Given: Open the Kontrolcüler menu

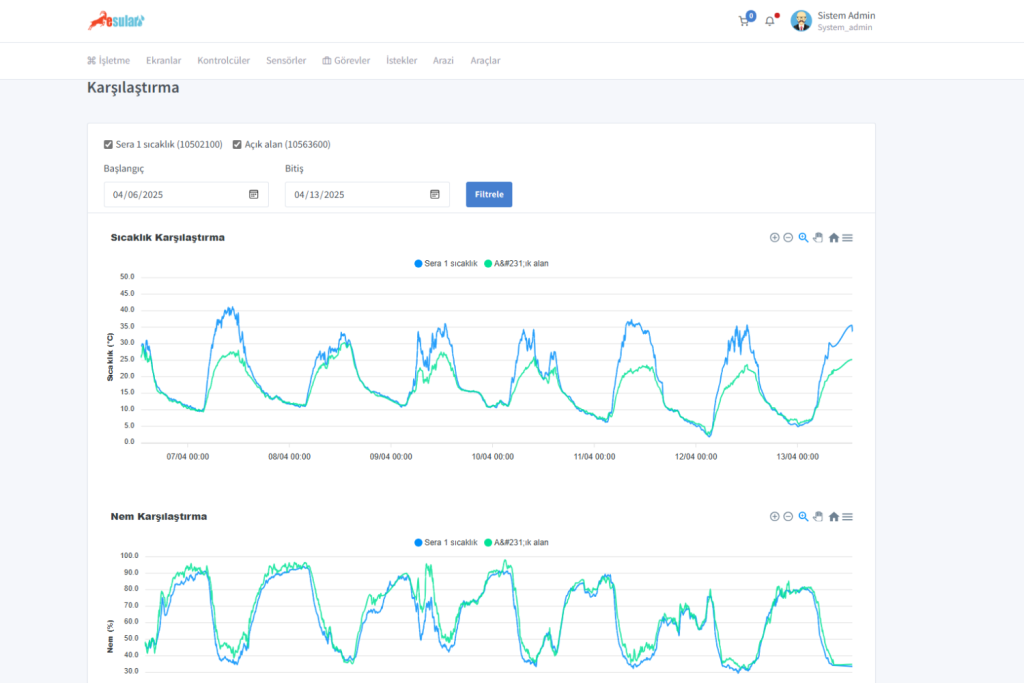Looking at the screenshot, I should tap(224, 61).
